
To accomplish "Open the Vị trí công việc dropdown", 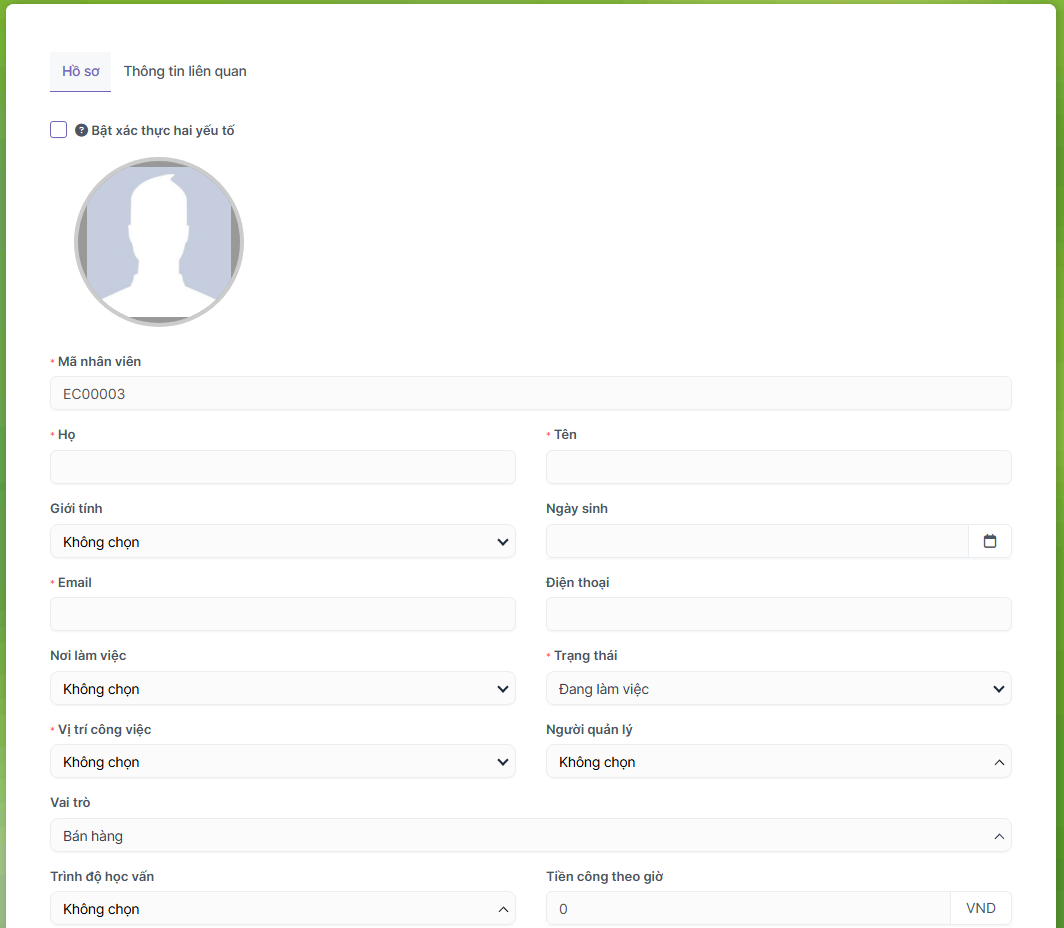I will point(282,762).
